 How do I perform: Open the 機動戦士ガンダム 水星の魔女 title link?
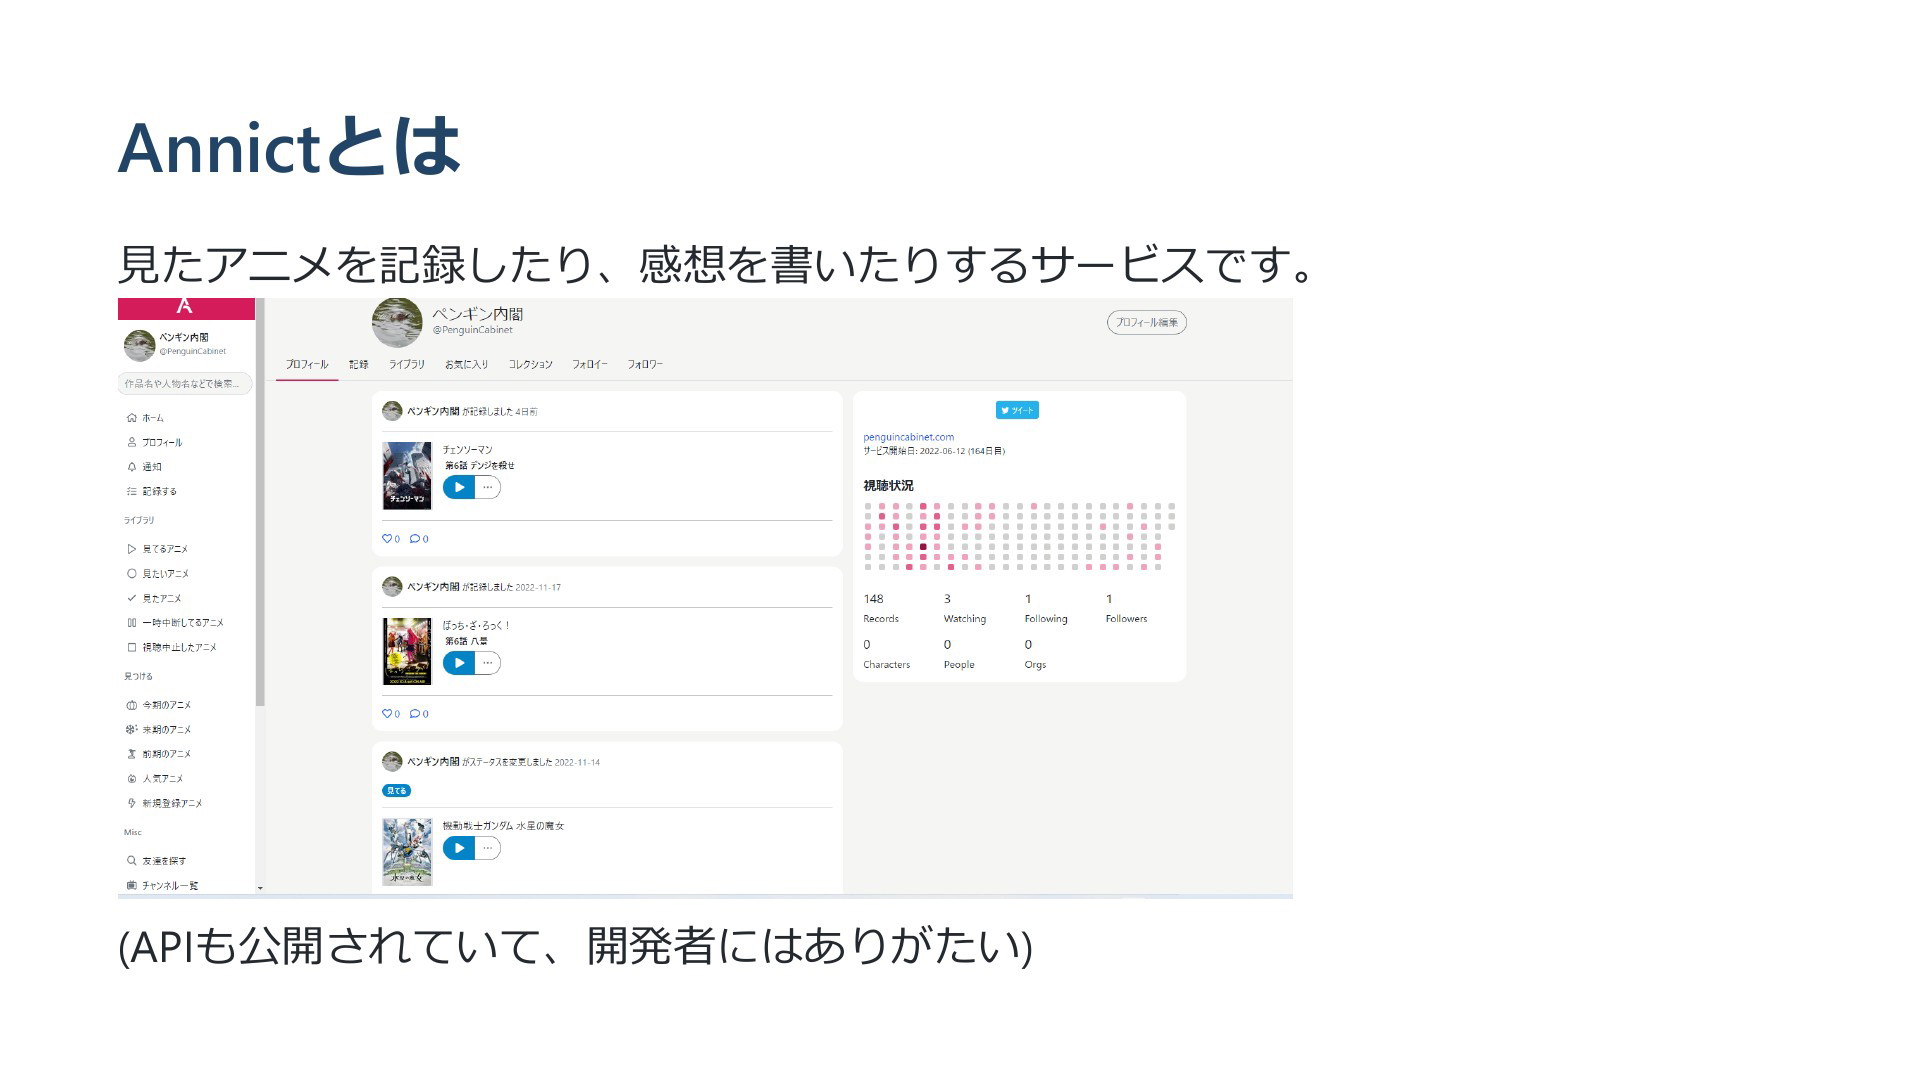pyautogui.click(x=504, y=826)
